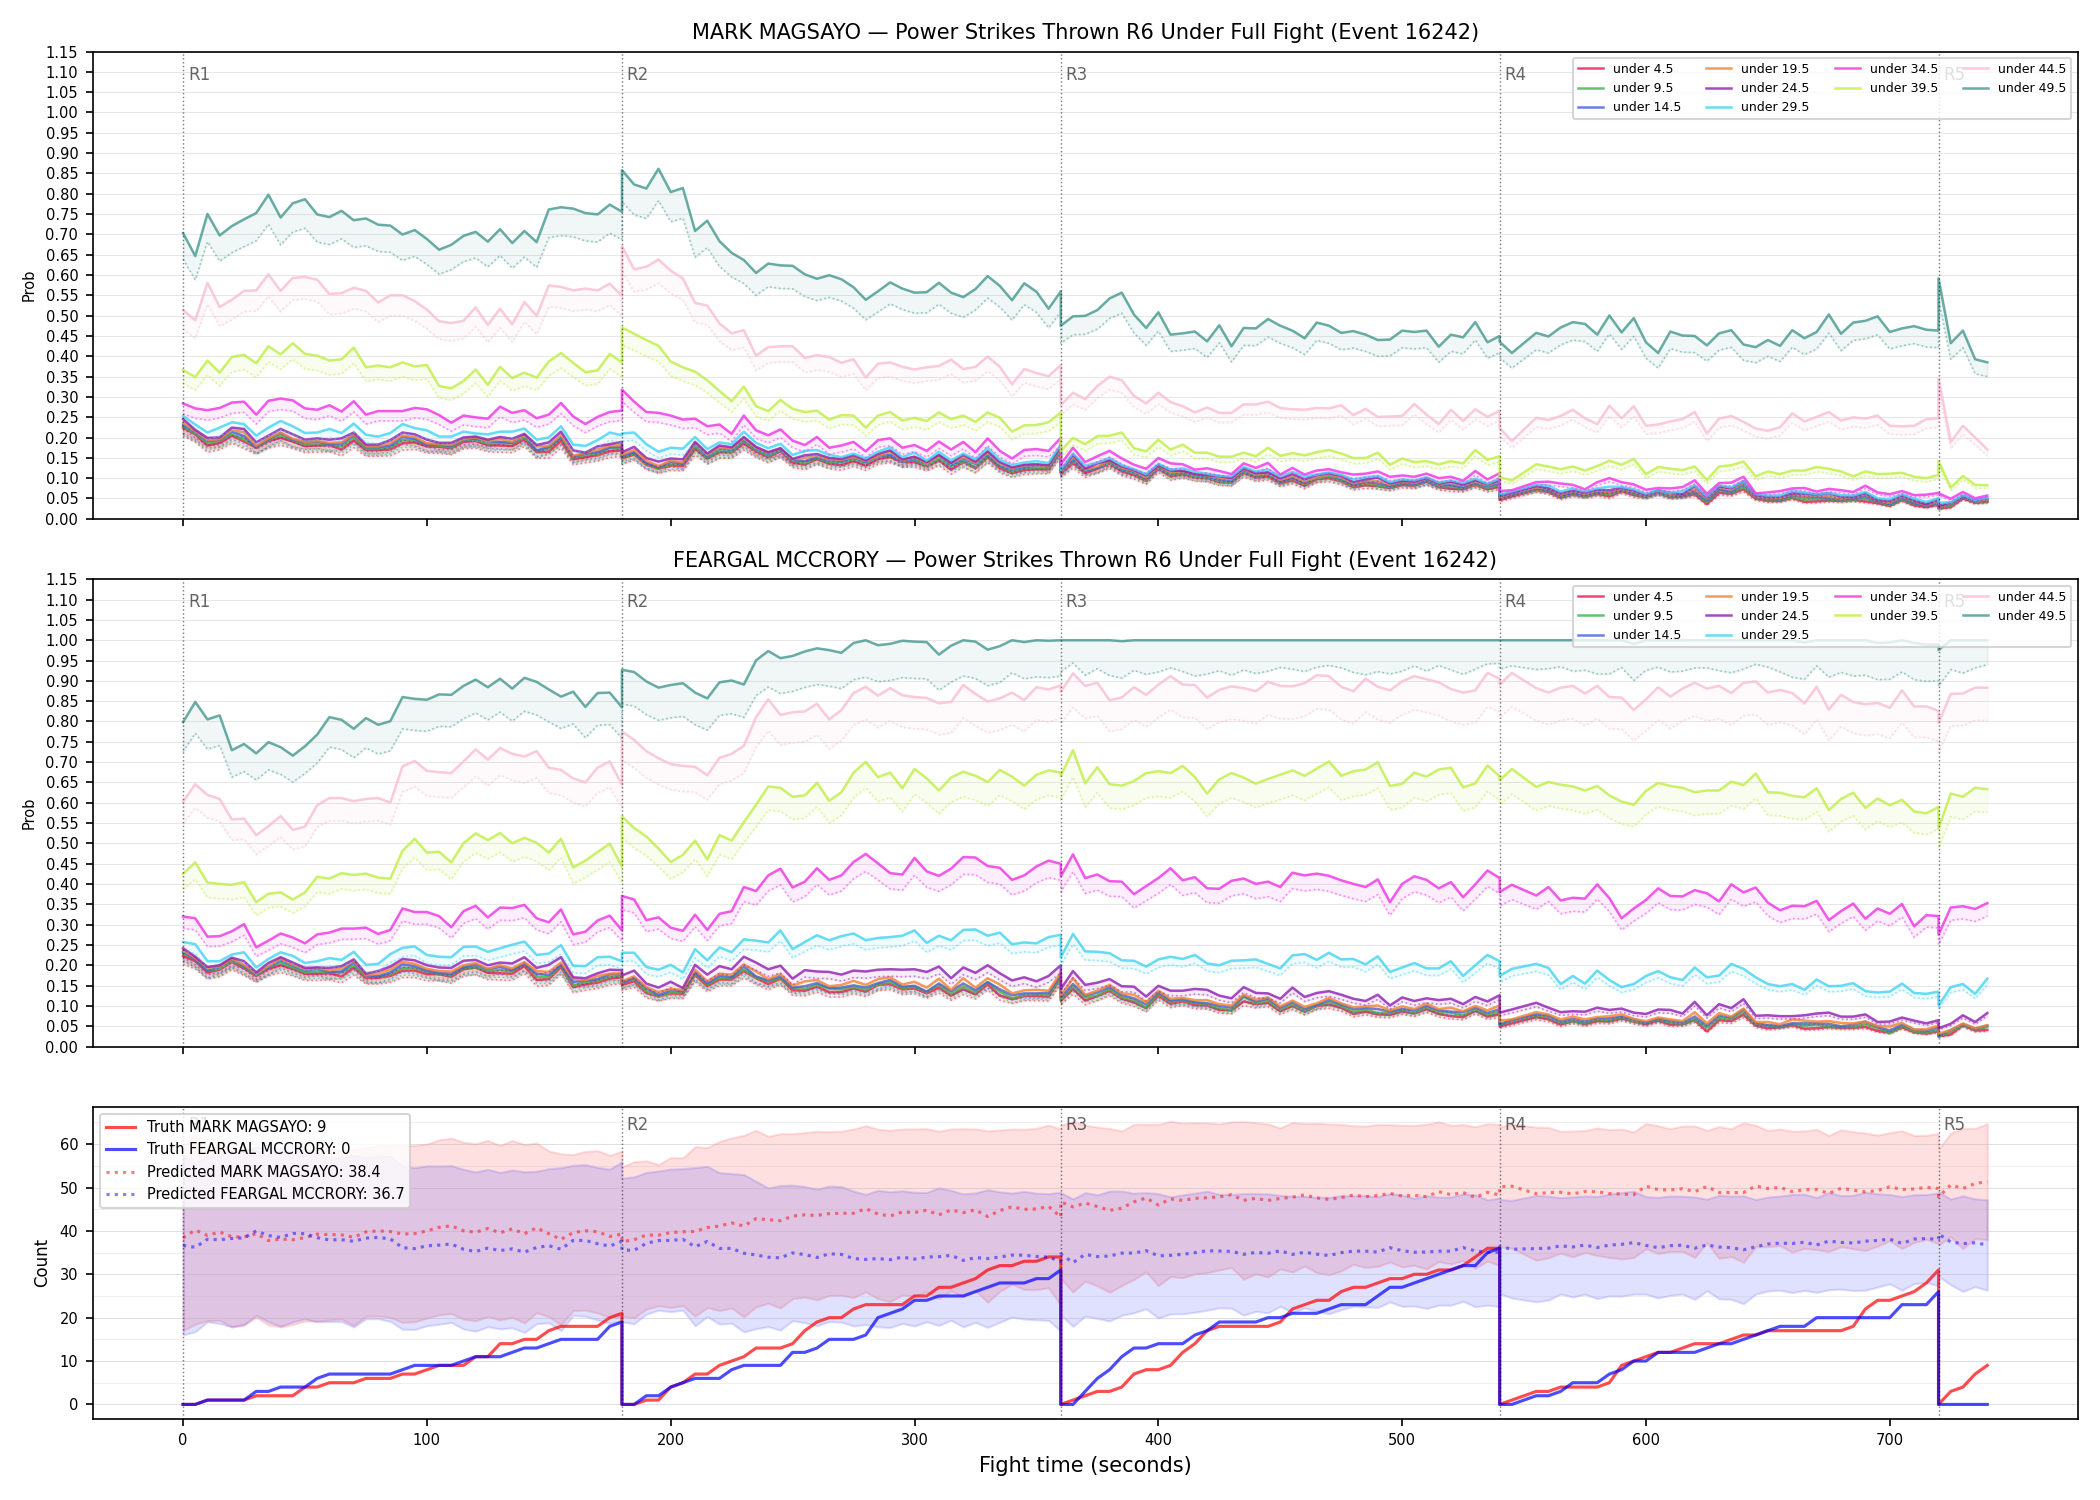Click the 600 tick on the time axis
The height and width of the screenshot is (1500, 2100).
coord(1646,1440)
